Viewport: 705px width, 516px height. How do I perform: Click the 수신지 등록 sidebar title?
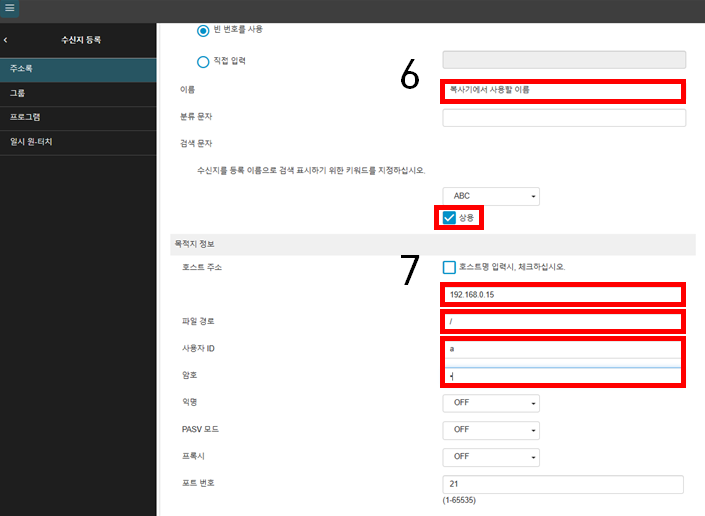(81, 40)
